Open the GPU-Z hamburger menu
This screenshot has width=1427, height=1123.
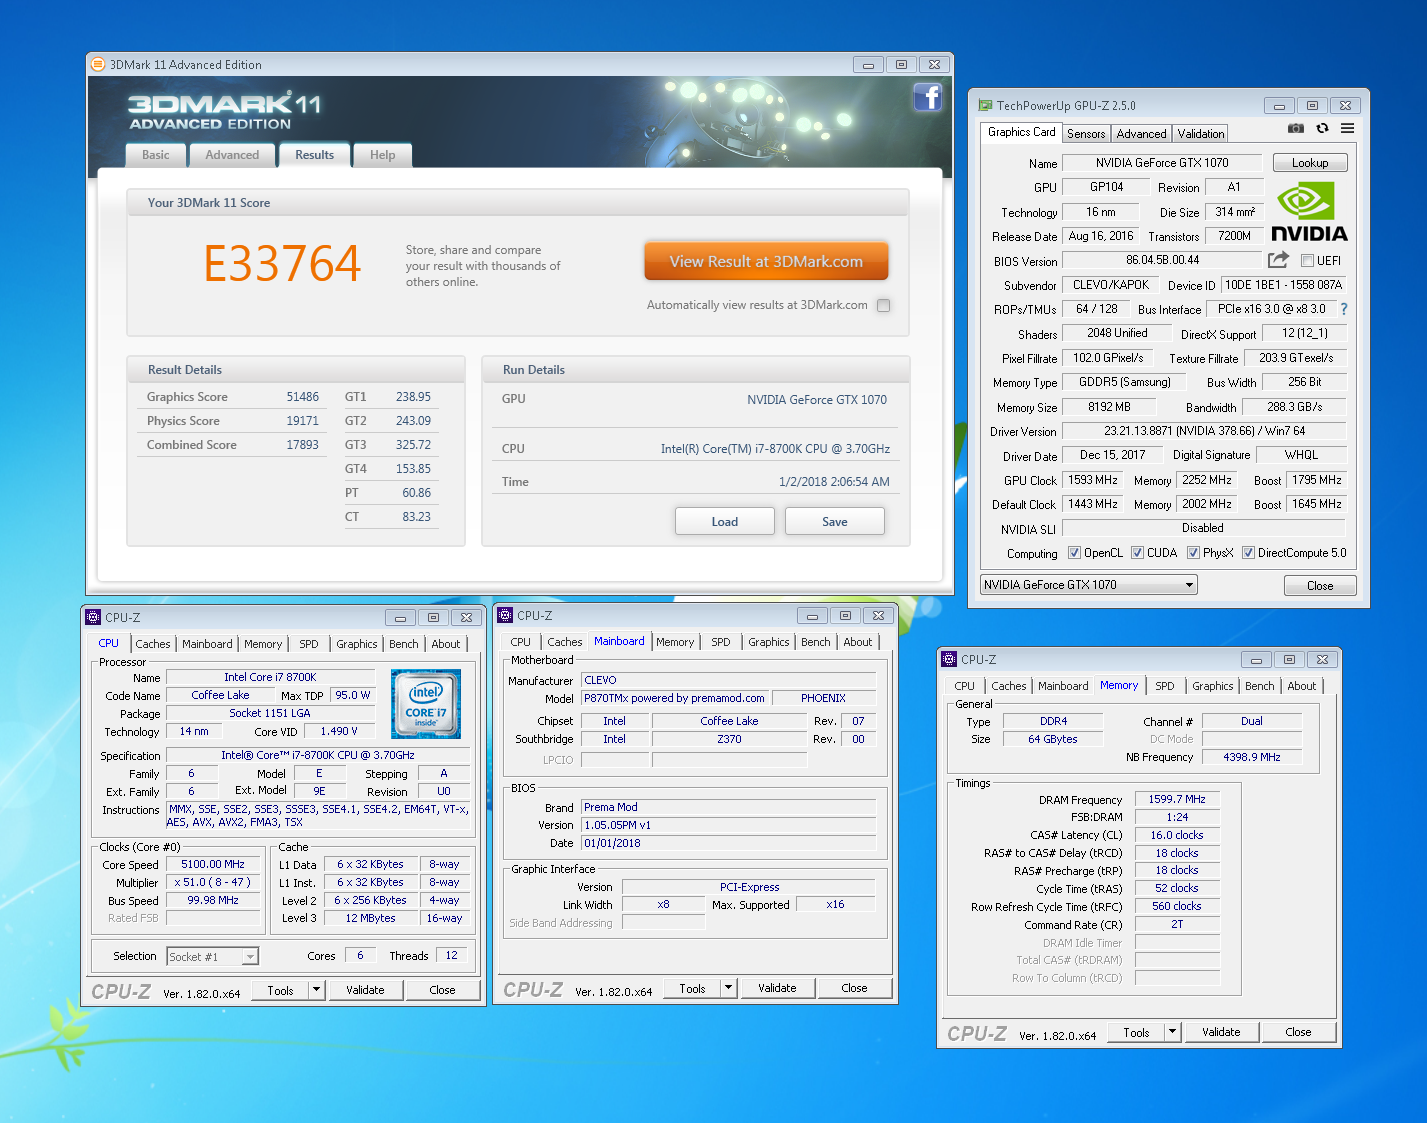(x=1348, y=128)
